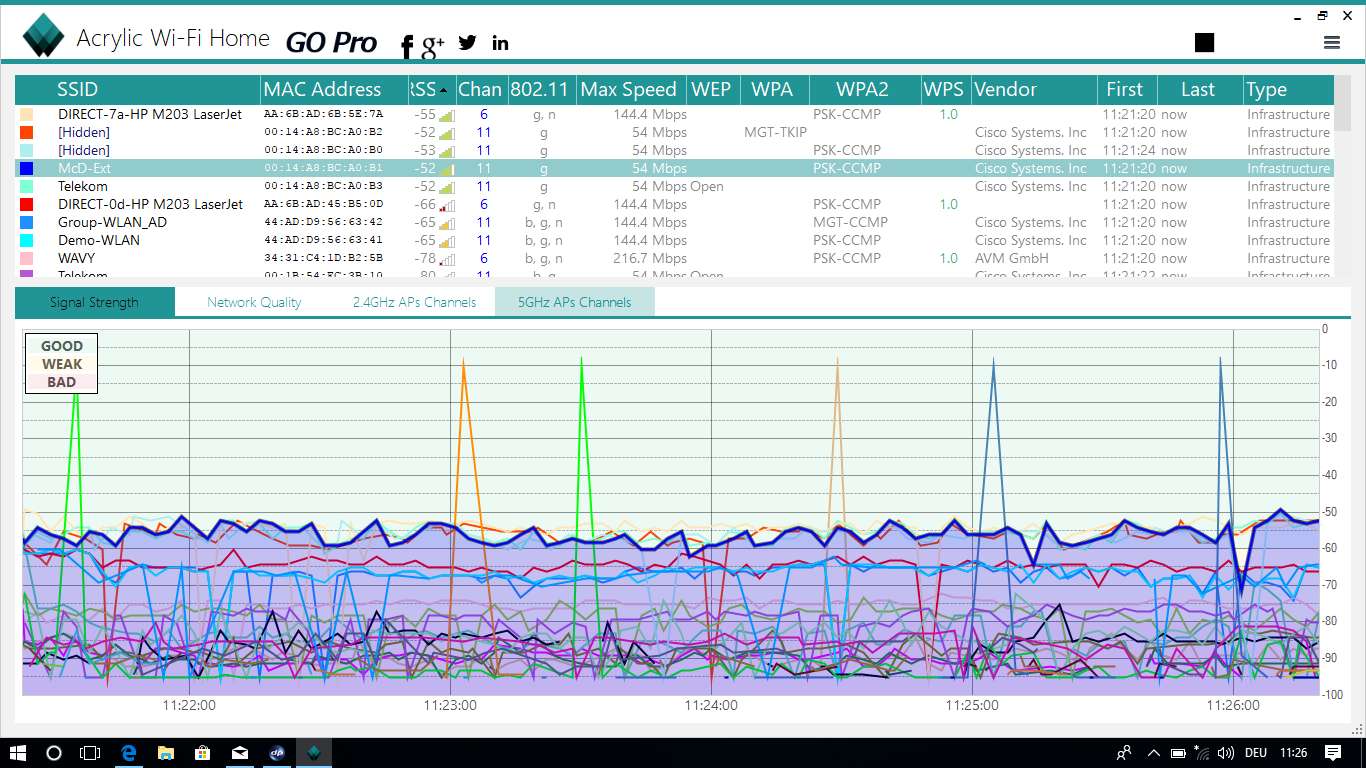Click the volume speaker tray icon
This screenshot has width=1366, height=768.
(x=1226, y=752)
